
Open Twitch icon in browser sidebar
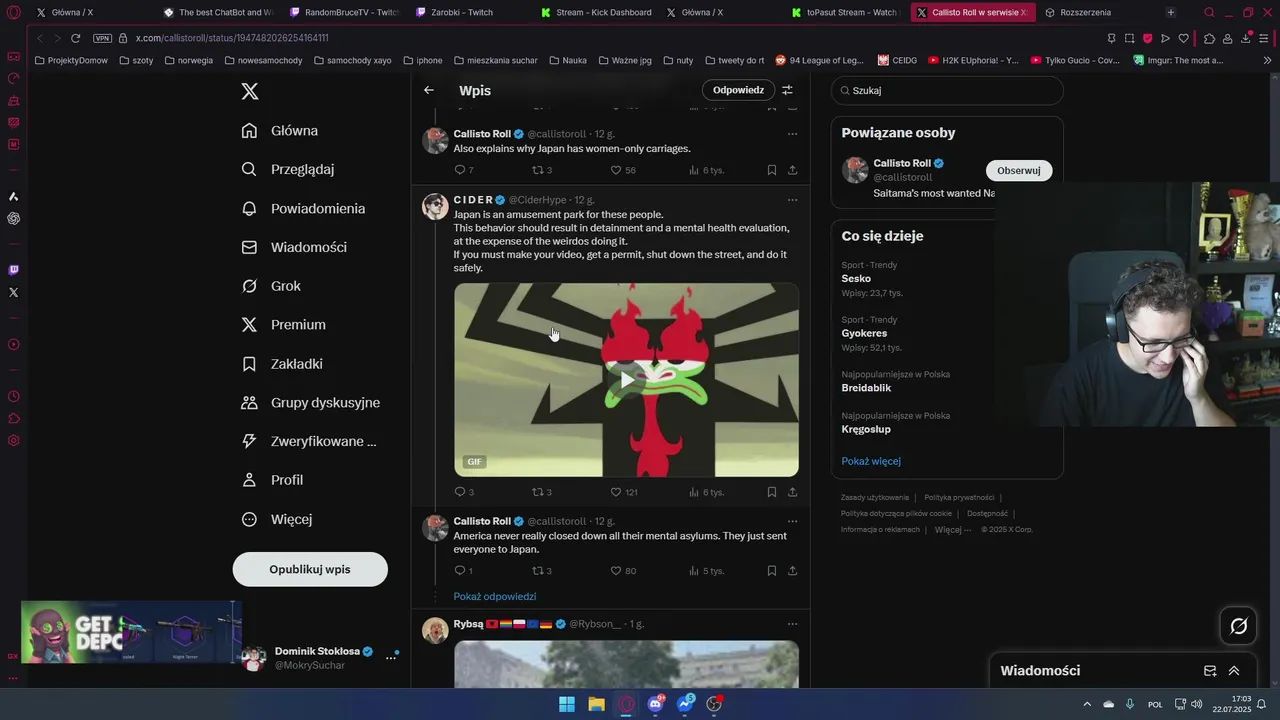point(13,270)
